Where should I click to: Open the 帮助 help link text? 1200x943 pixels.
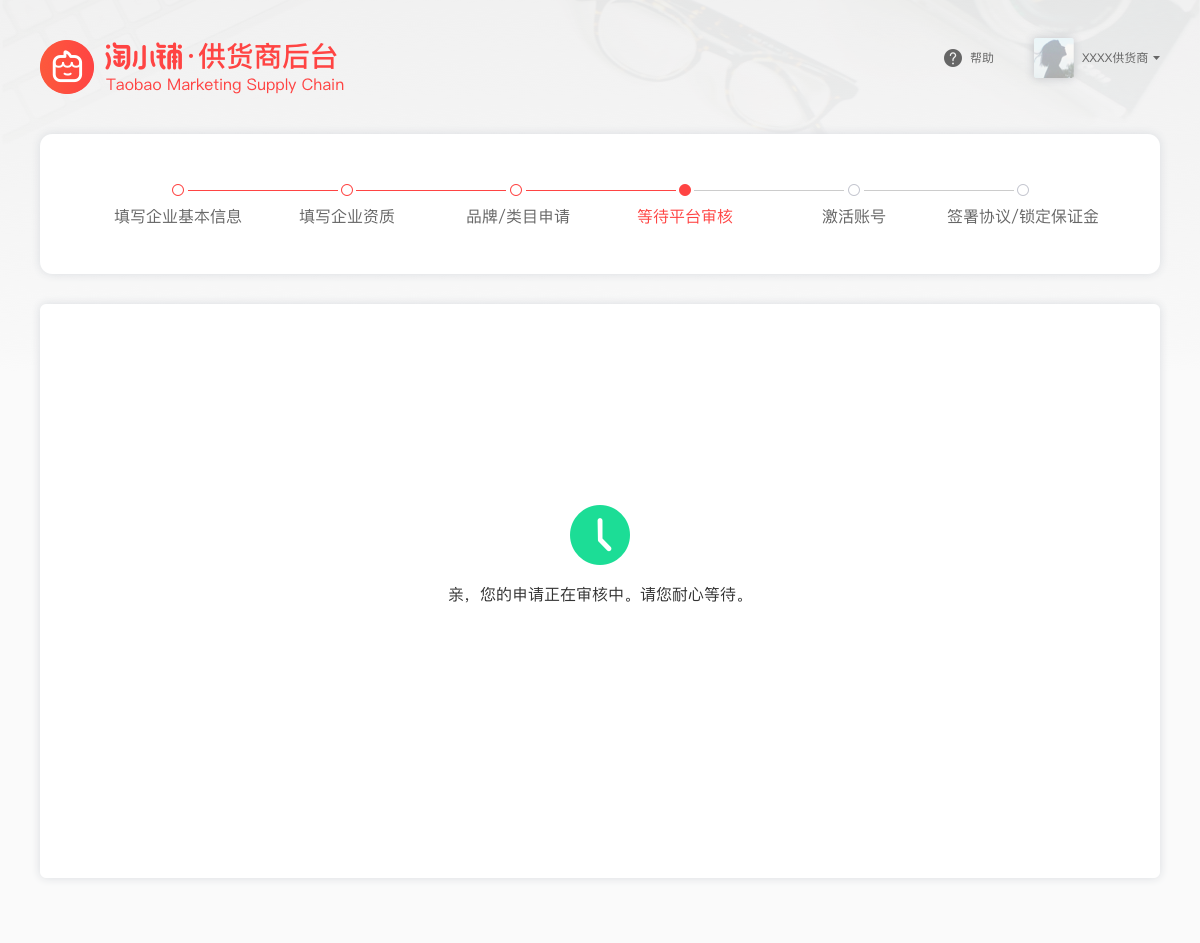(982, 58)
